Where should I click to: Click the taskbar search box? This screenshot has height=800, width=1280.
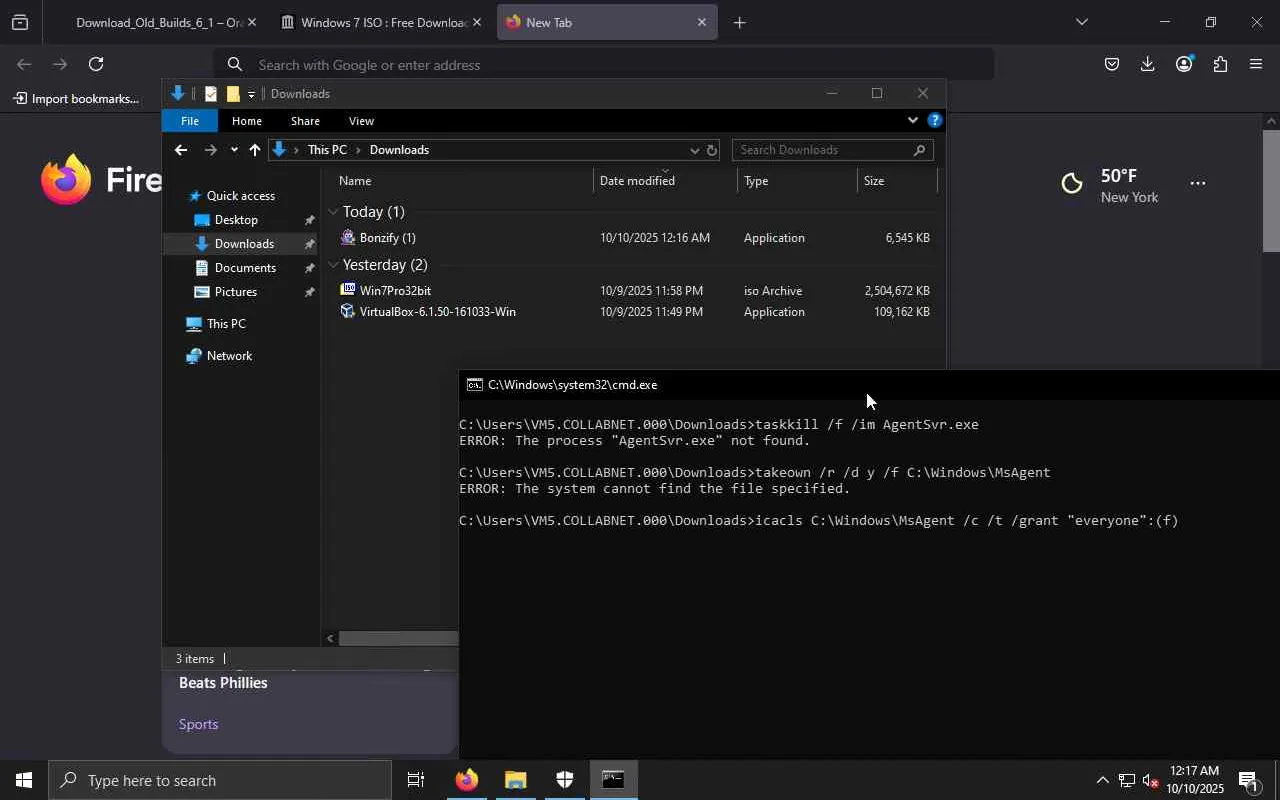pos(220,781)
